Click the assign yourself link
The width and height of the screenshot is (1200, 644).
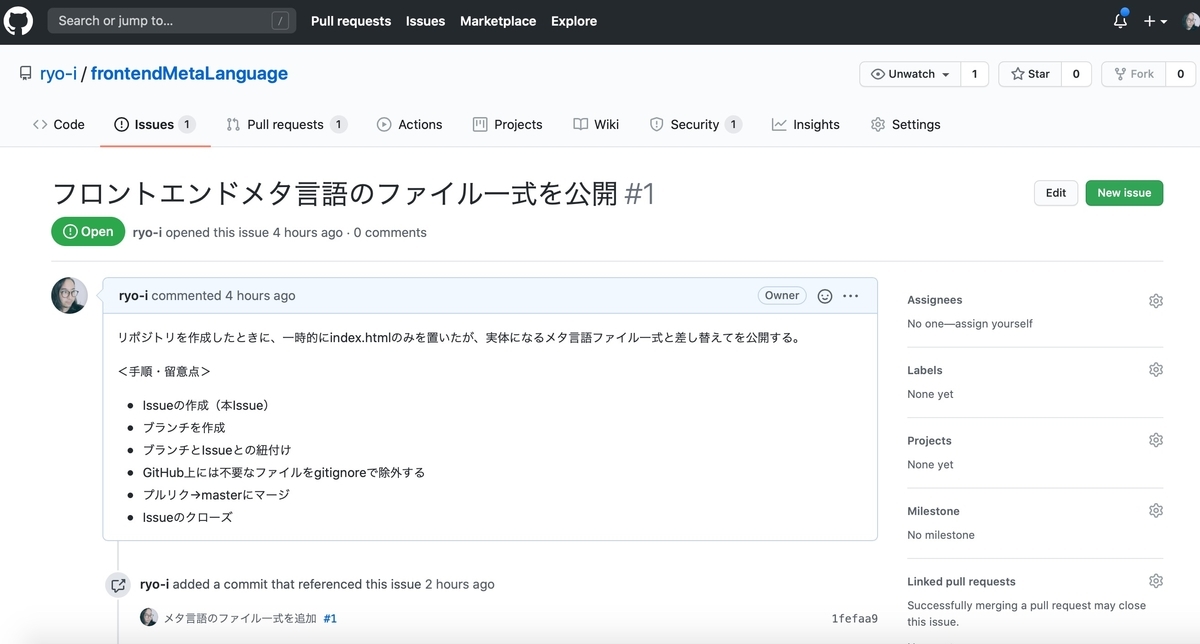(996, 324)
